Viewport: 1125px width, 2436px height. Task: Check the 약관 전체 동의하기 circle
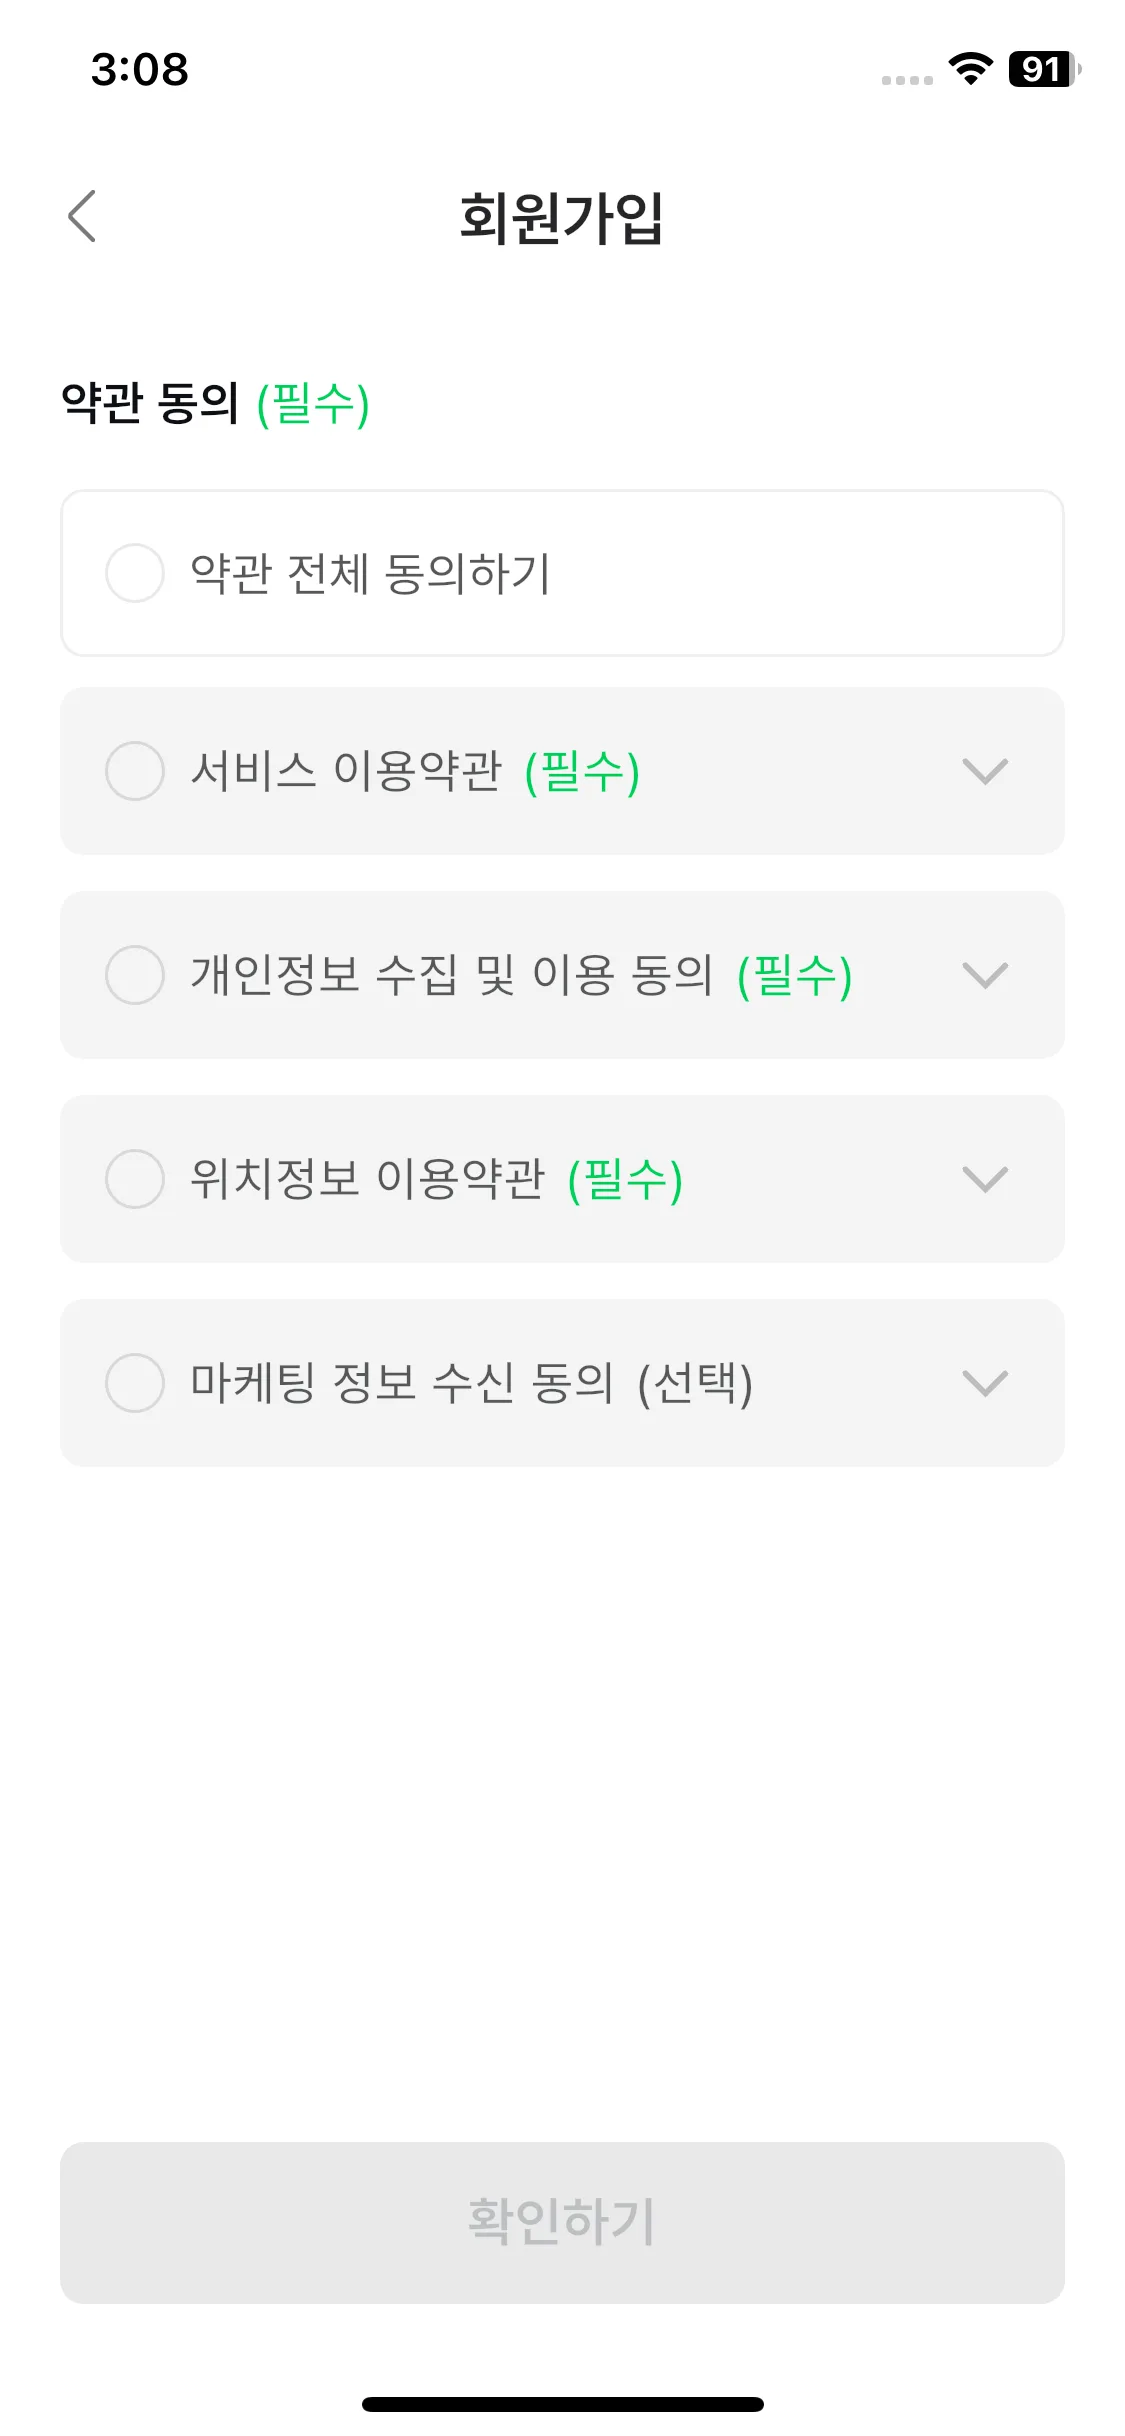point(135,573)
